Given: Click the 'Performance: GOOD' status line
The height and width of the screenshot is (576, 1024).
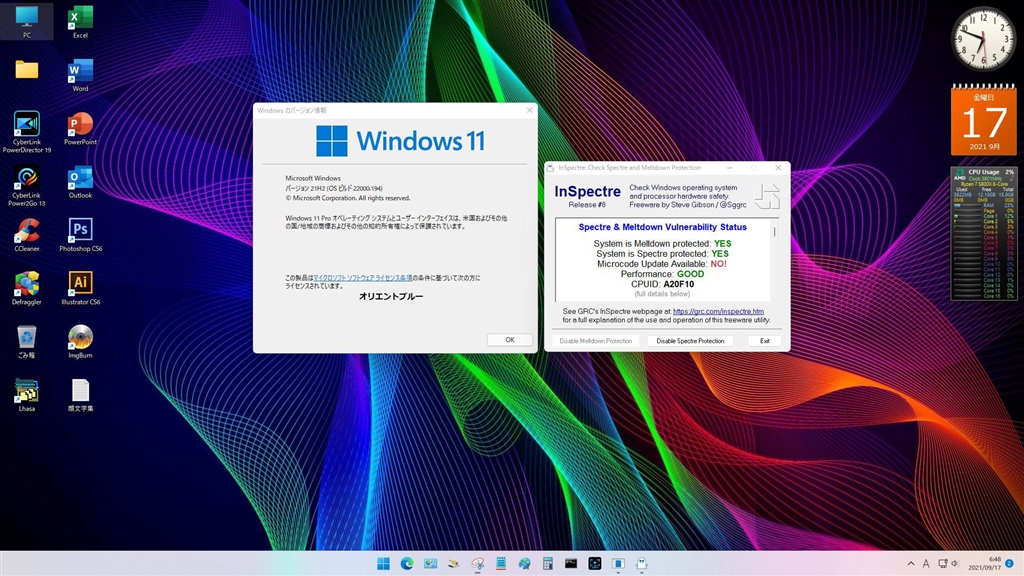Looking at the screenshot, I should (662, 274).
